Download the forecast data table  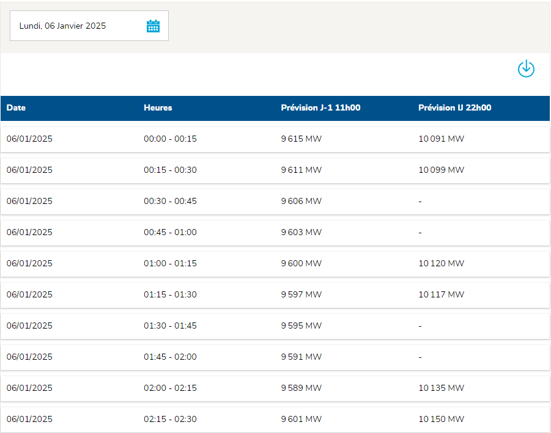[526, 69]
